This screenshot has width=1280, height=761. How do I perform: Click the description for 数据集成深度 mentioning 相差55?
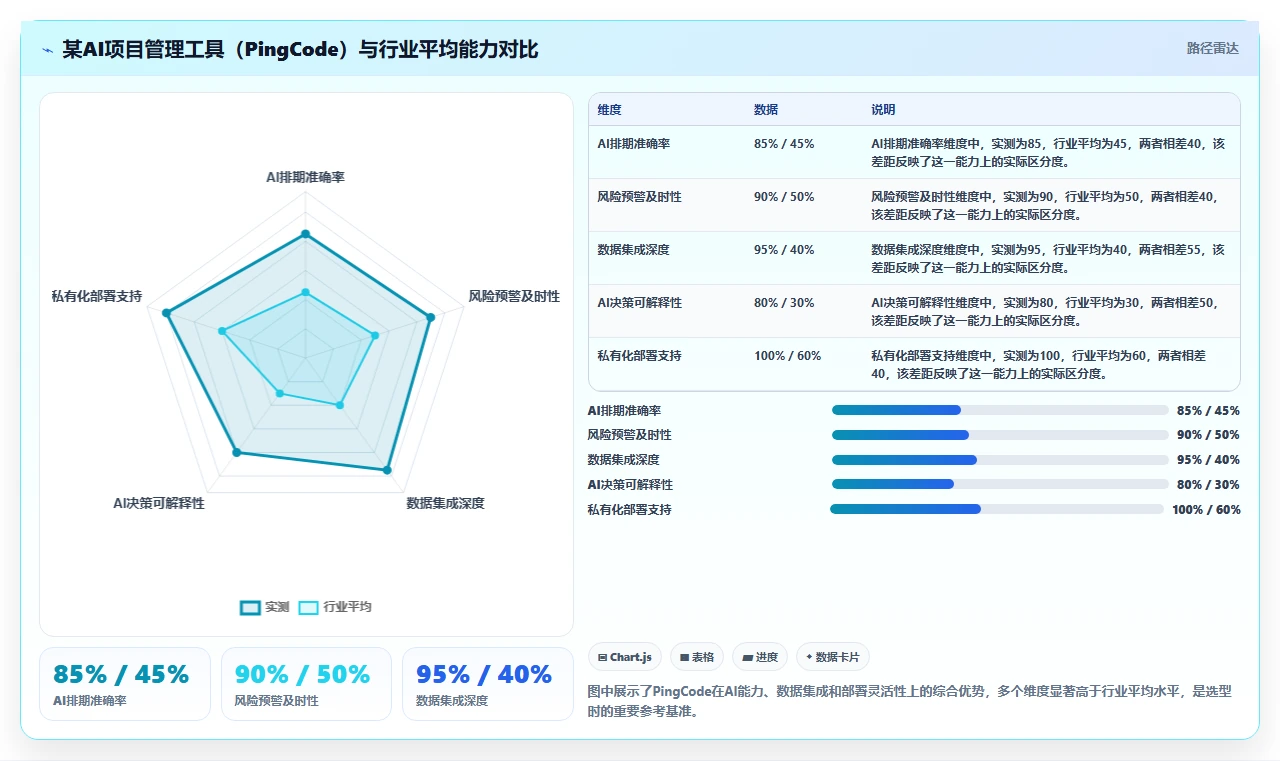1048,258
